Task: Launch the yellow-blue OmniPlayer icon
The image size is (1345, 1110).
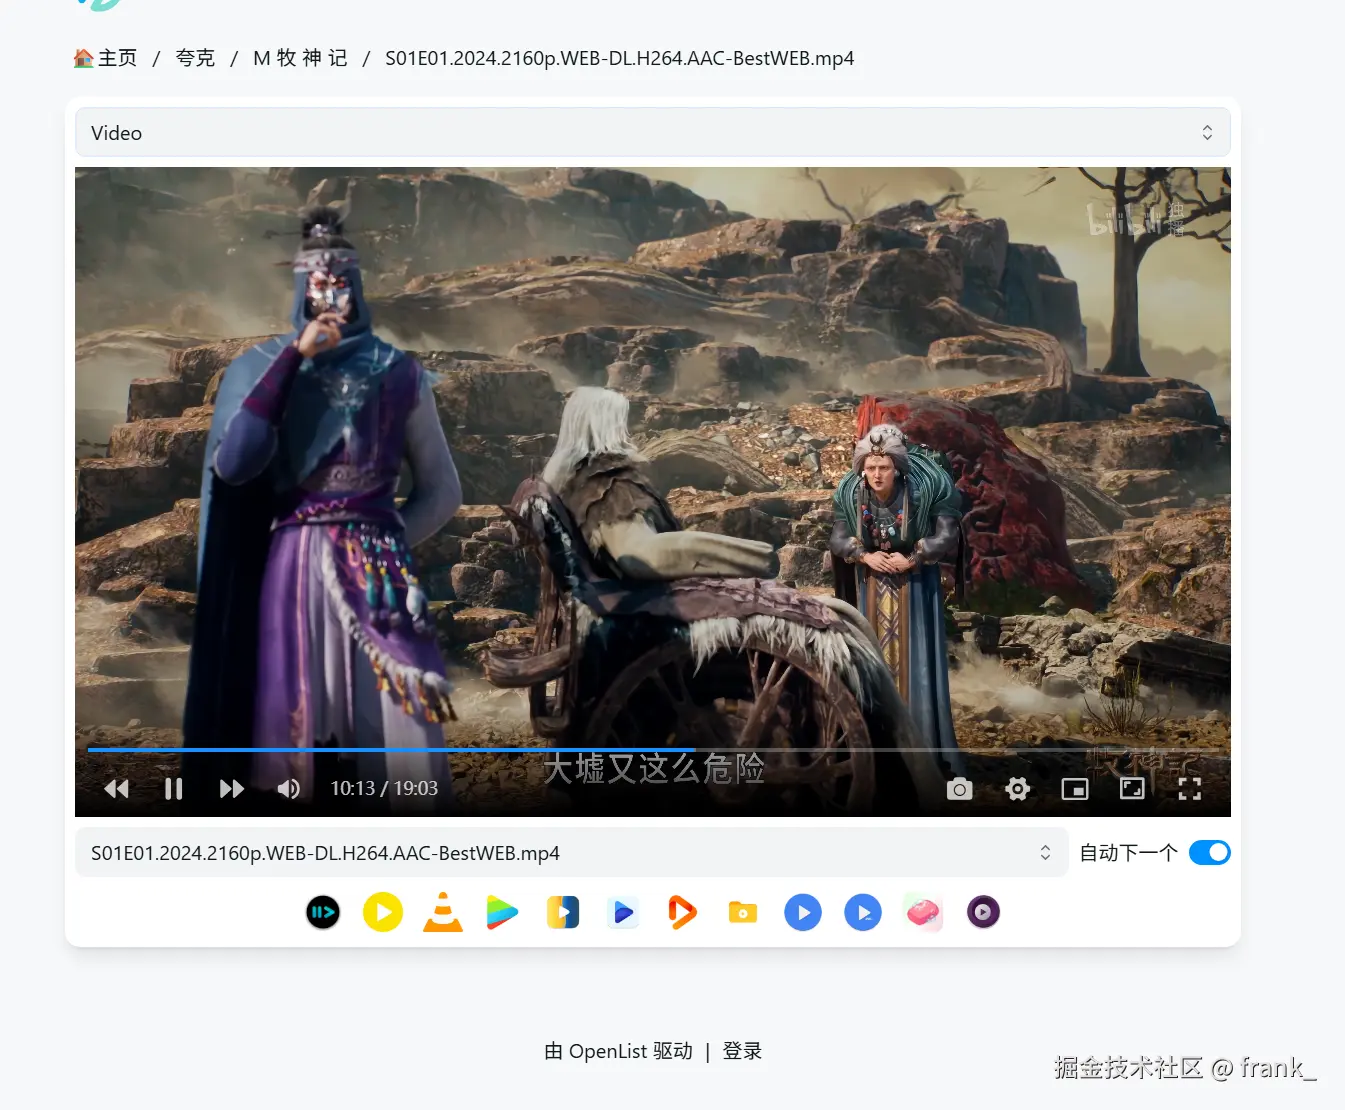Action: pos(563,912)
